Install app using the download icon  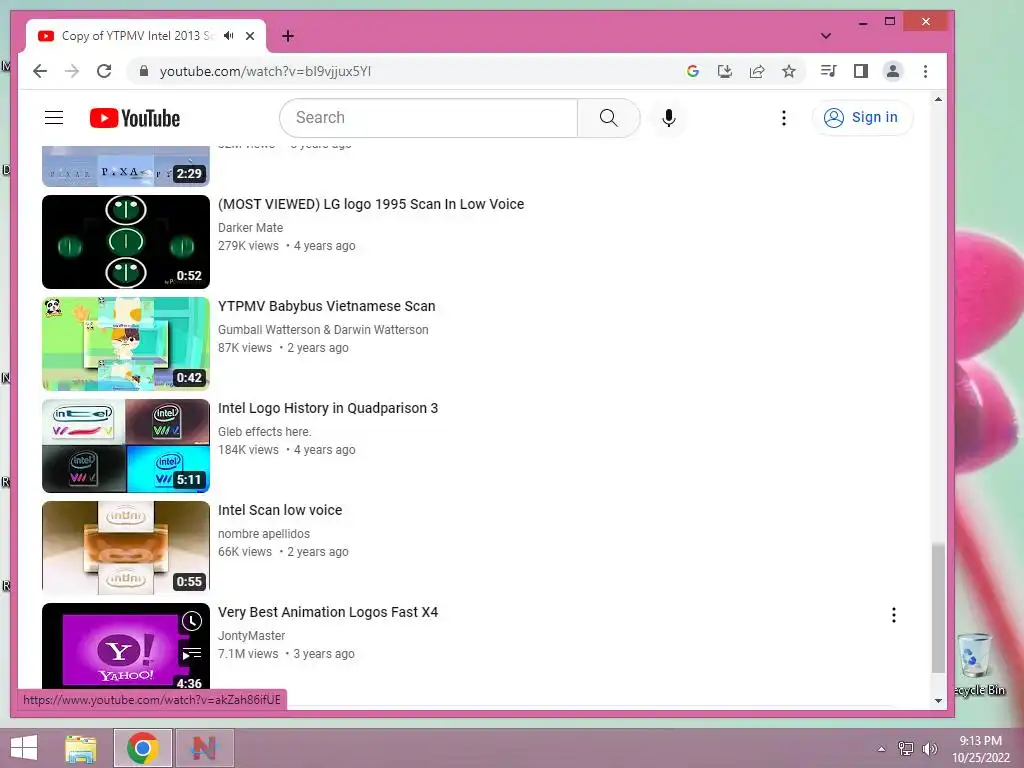725,71
